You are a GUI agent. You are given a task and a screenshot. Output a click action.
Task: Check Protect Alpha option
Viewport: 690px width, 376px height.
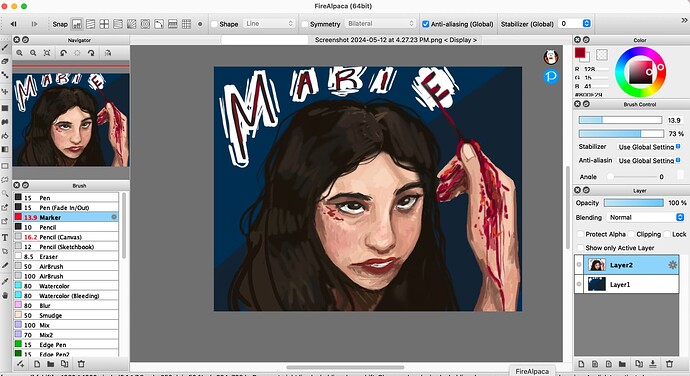(x=580, y=234)
